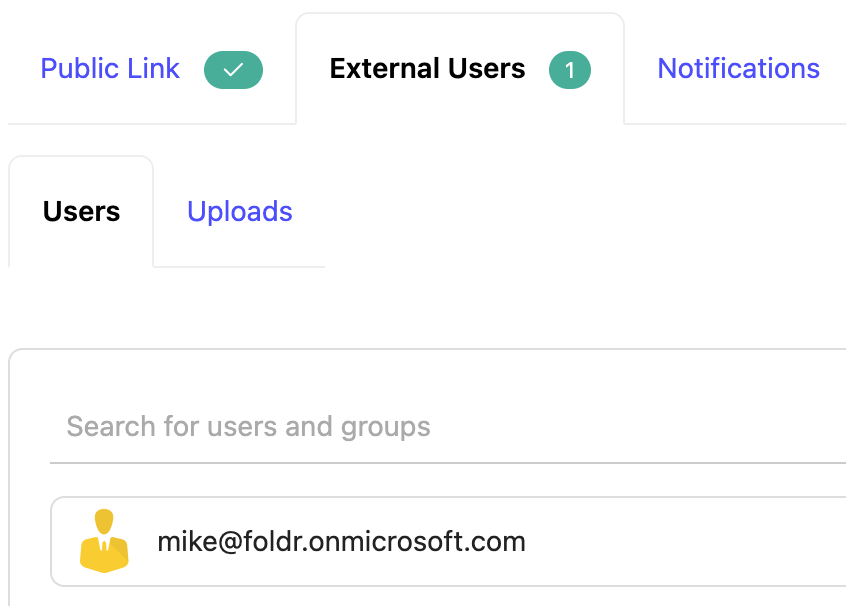The height and width of the screenshot is (606, 846).
Task: Click the Public Link enabled status indicator
Action: coord(233,70)
